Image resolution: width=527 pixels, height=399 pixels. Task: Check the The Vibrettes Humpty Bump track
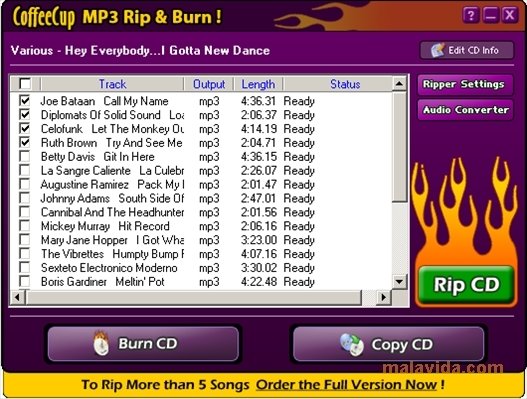point(25,253)
